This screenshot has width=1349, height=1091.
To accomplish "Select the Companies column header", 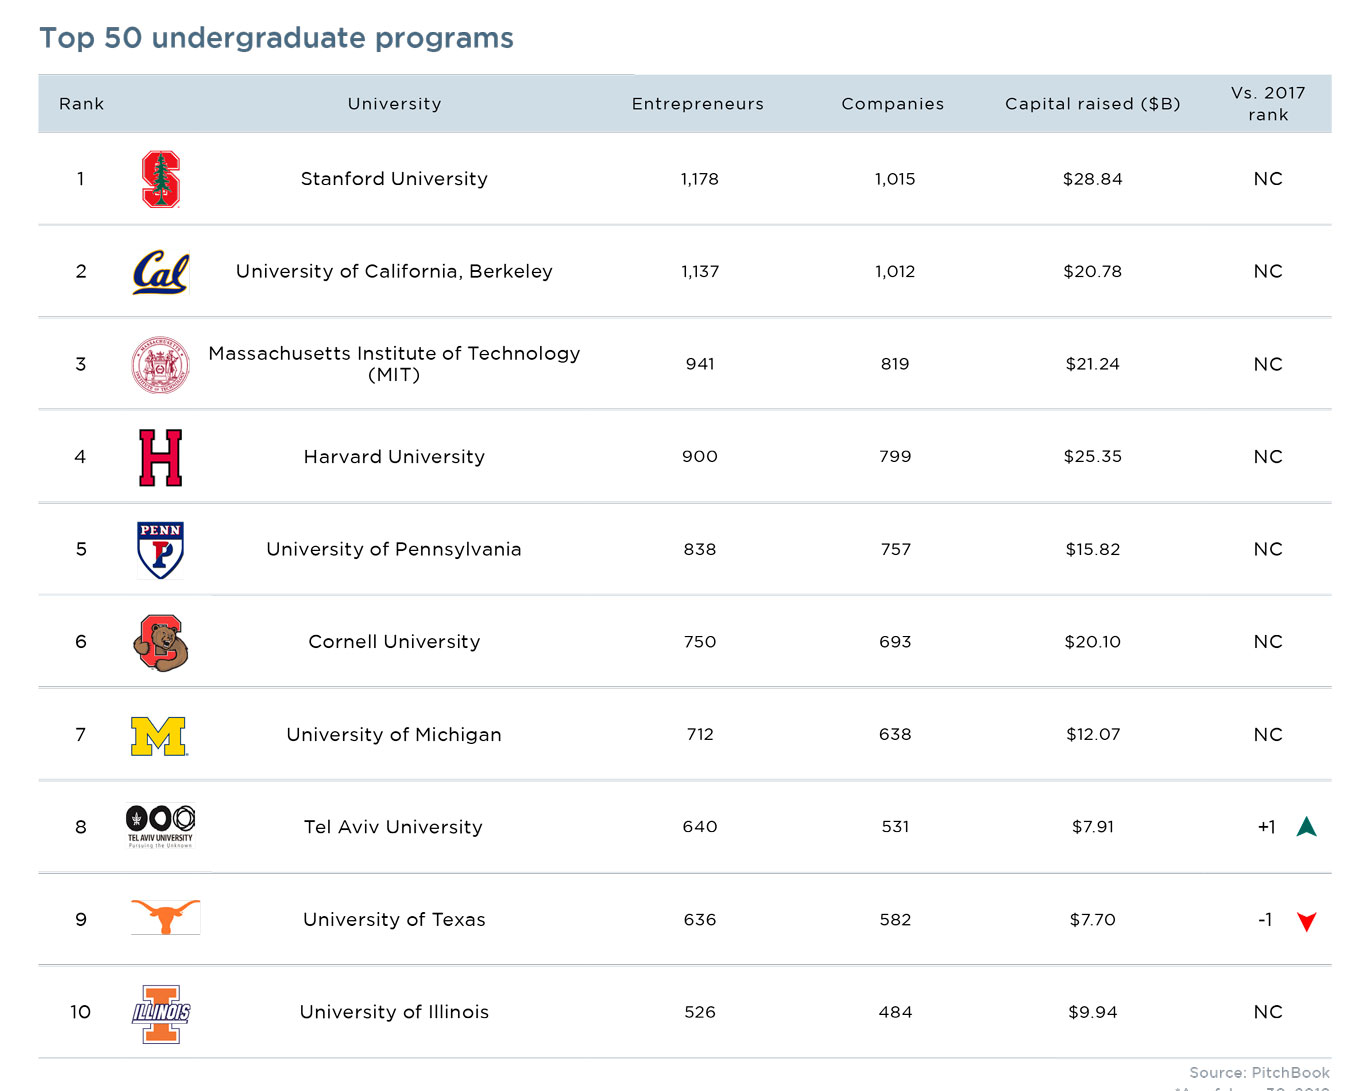I will [x=892, y=104].
